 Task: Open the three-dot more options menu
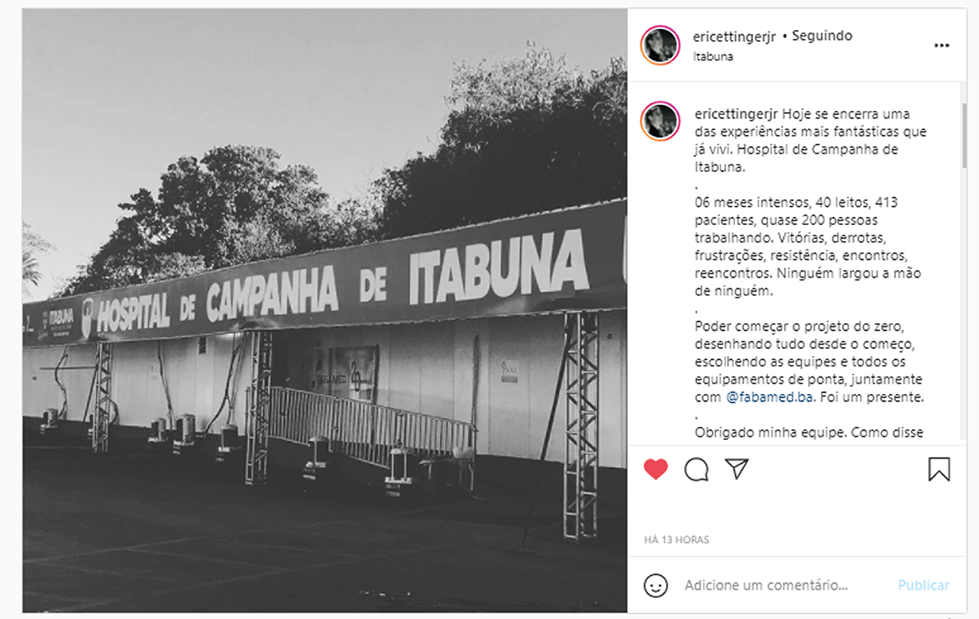942,46
